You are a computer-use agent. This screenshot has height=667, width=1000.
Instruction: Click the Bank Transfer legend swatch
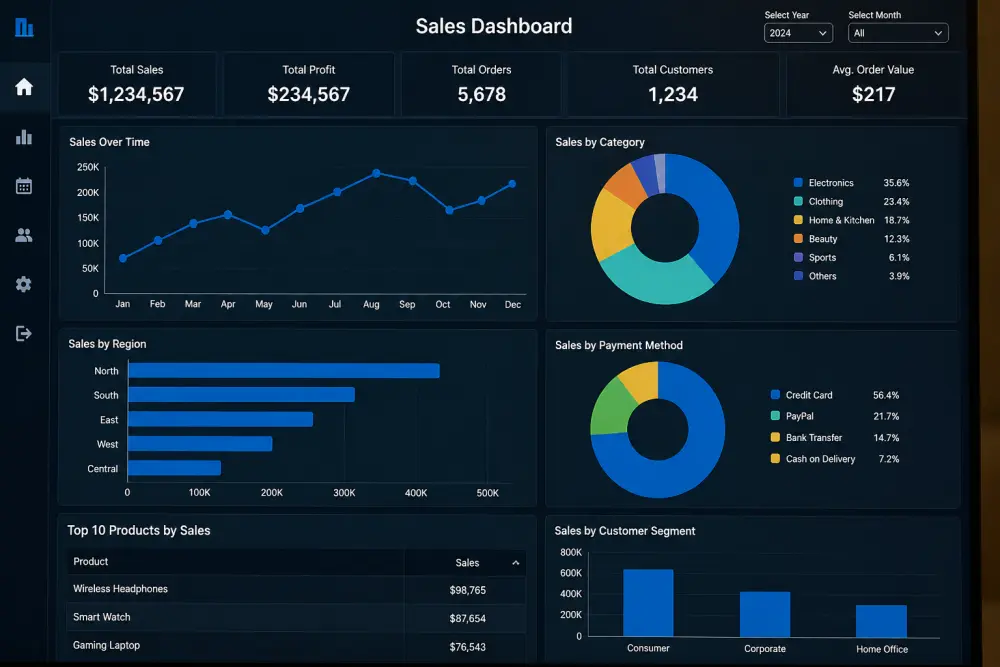pyautogui.click(x=775, y=437)
